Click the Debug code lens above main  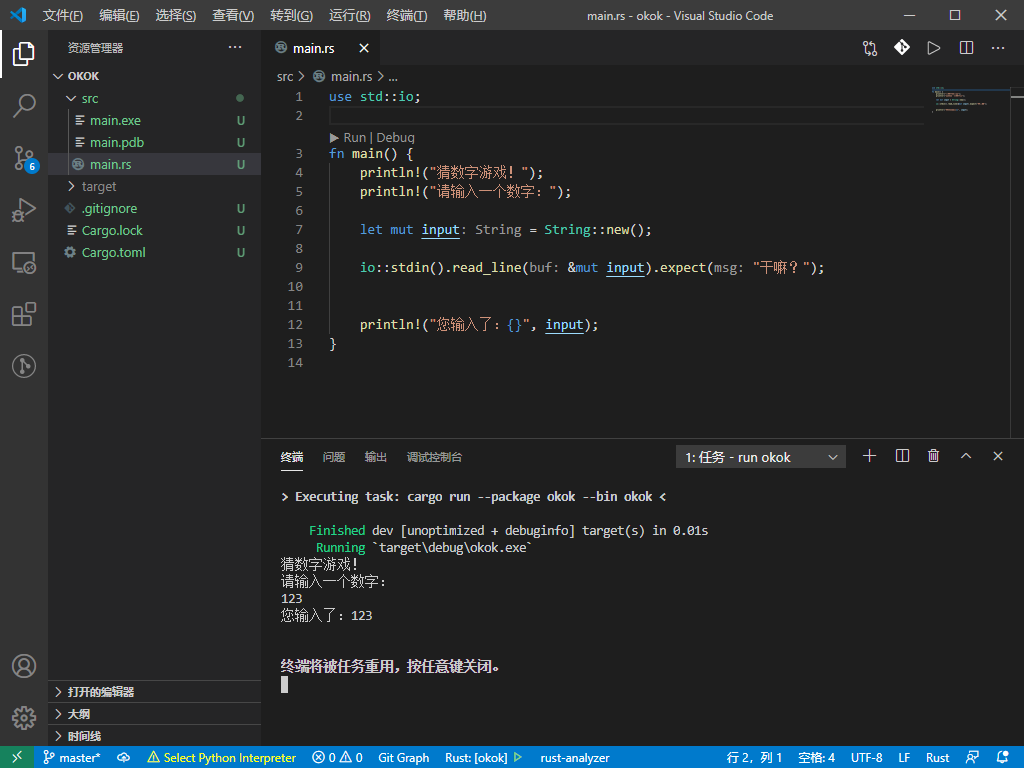(395, 137)
